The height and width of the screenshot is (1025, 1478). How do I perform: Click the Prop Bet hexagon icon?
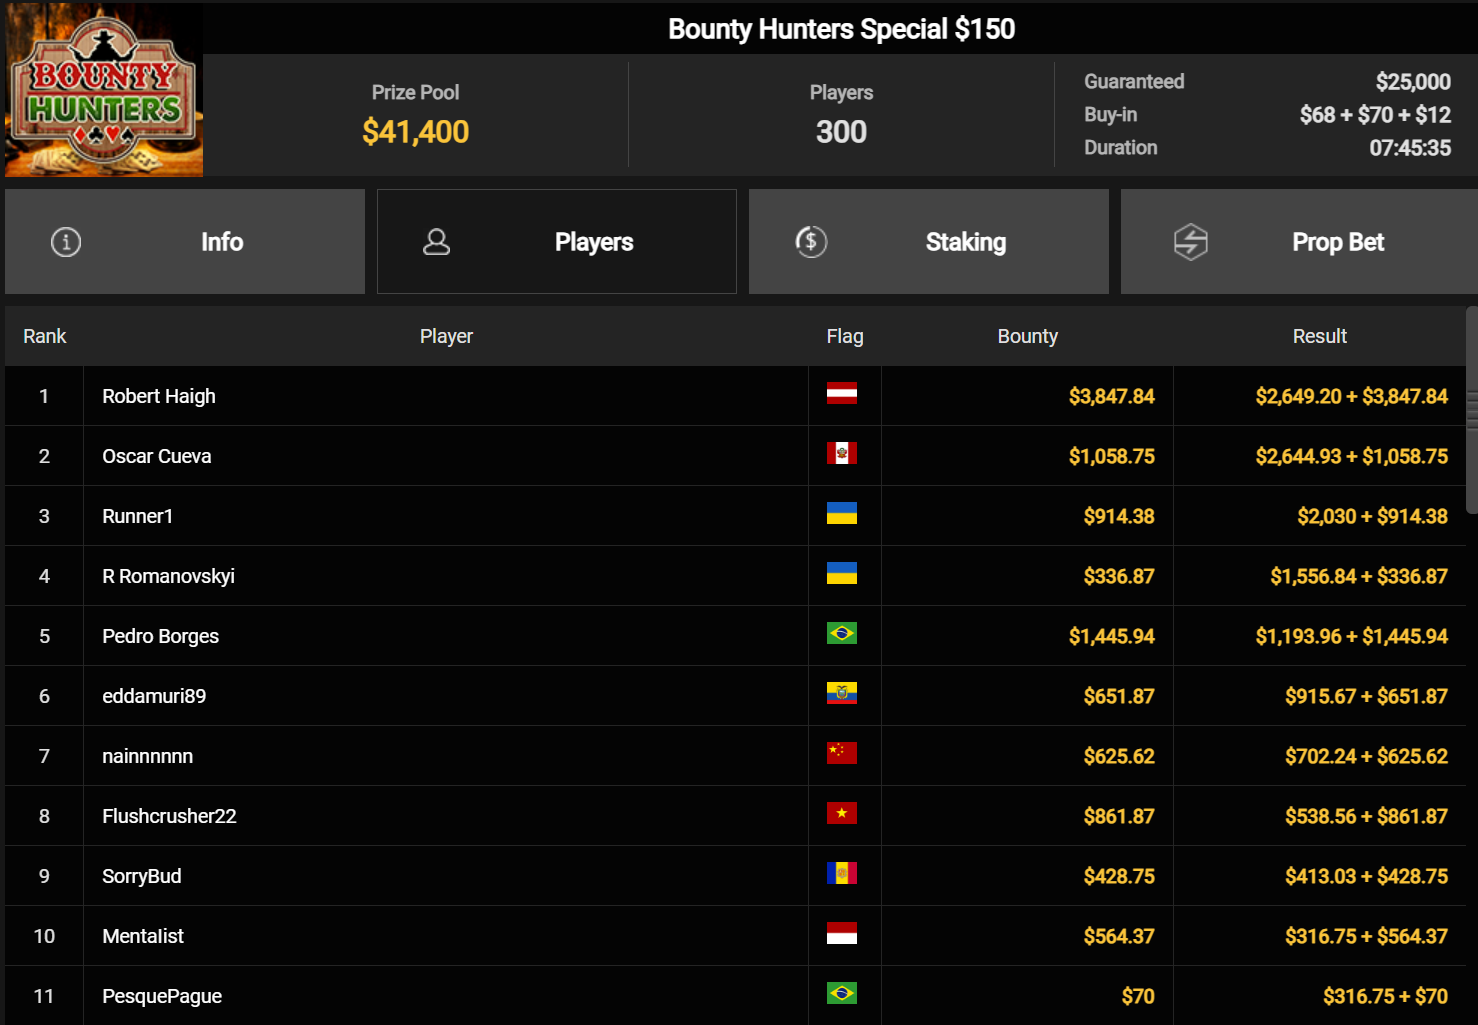pos(1191,242)
